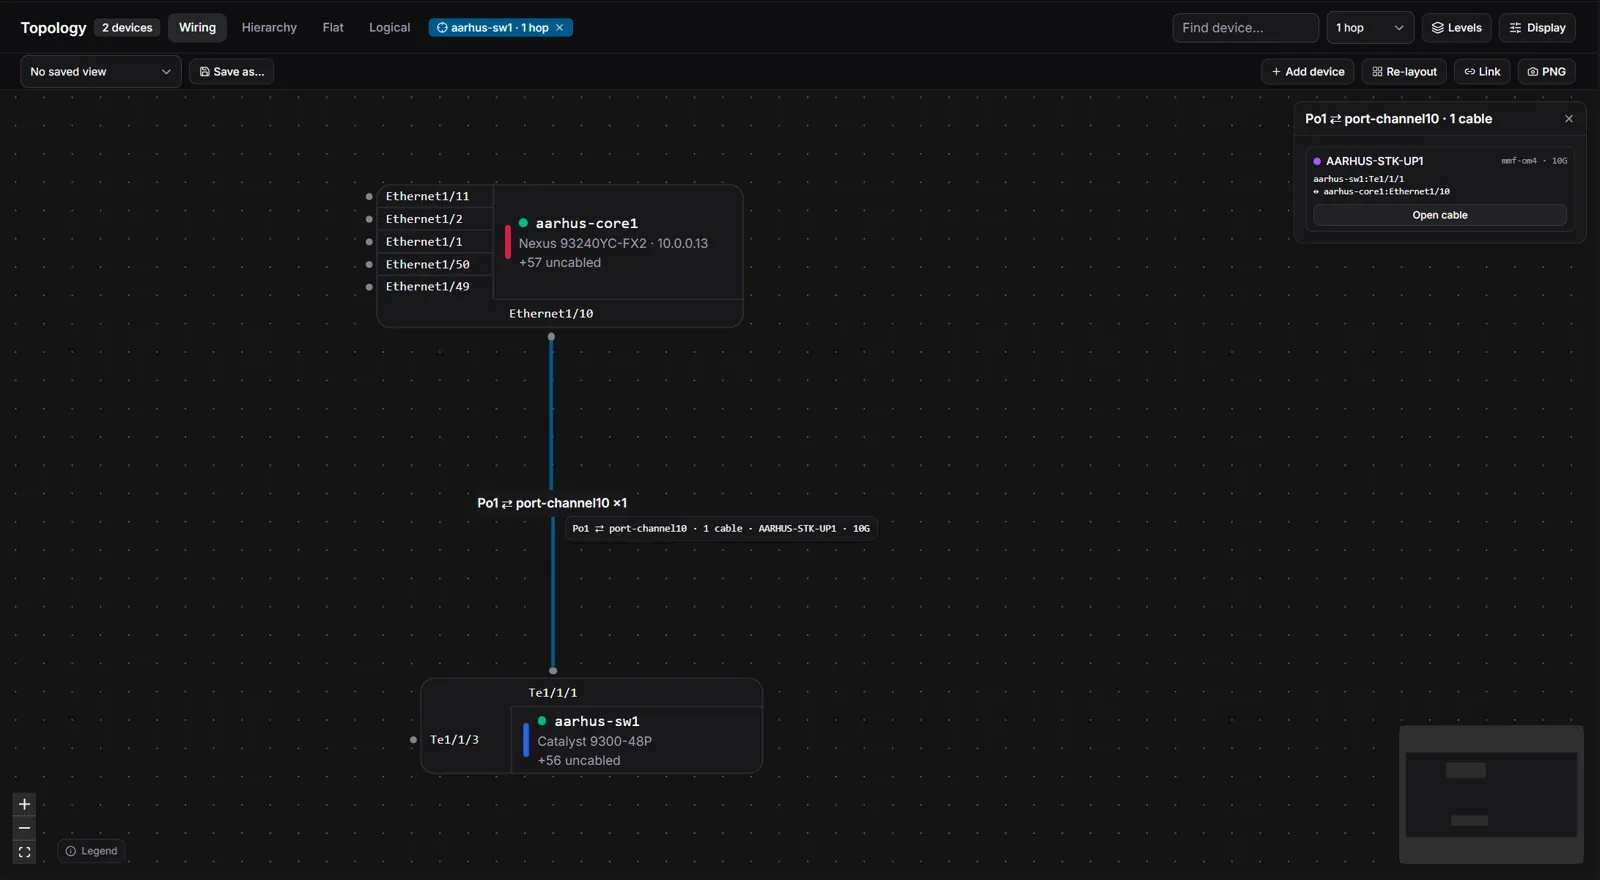The width and height of the screenshot is (1600, 880).
Task: Expand the No saved view dropdown
Action: [101, 72]
